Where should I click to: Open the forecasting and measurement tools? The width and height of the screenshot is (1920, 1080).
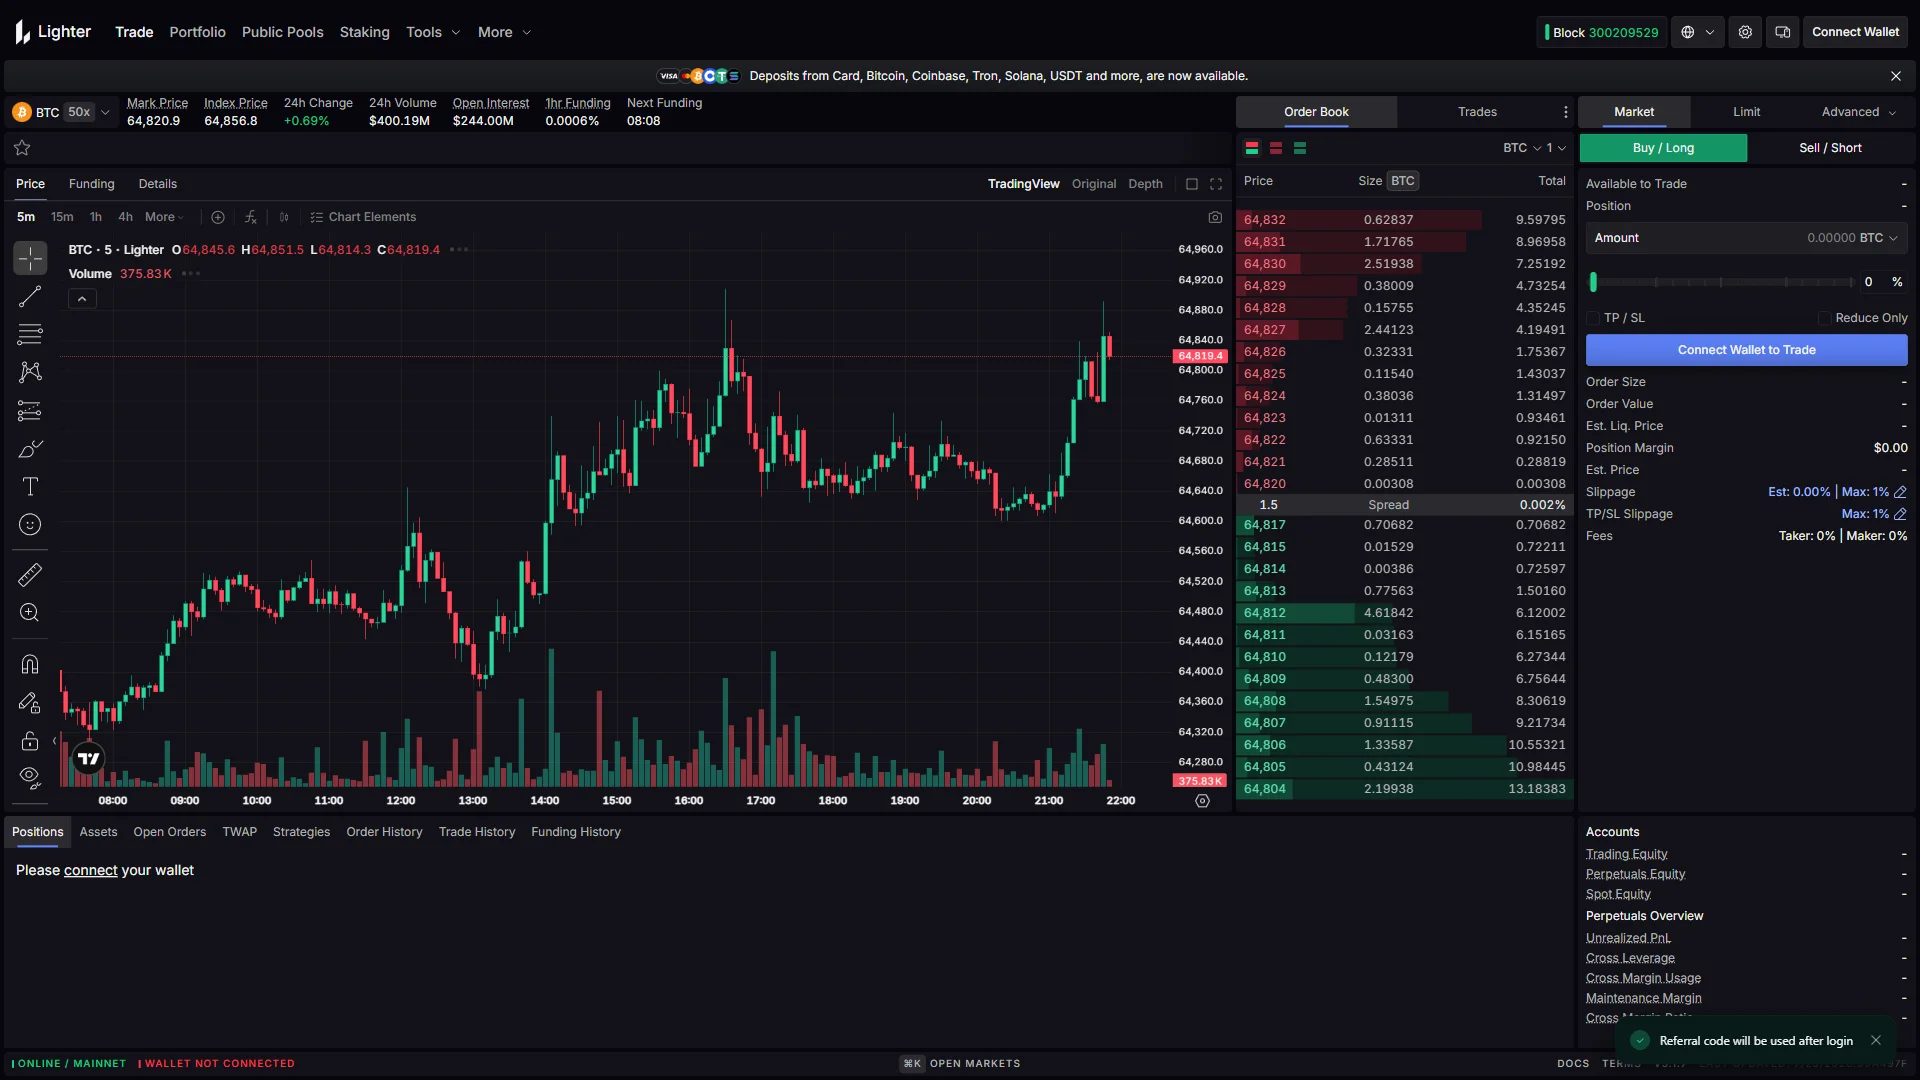pos(30,411)
